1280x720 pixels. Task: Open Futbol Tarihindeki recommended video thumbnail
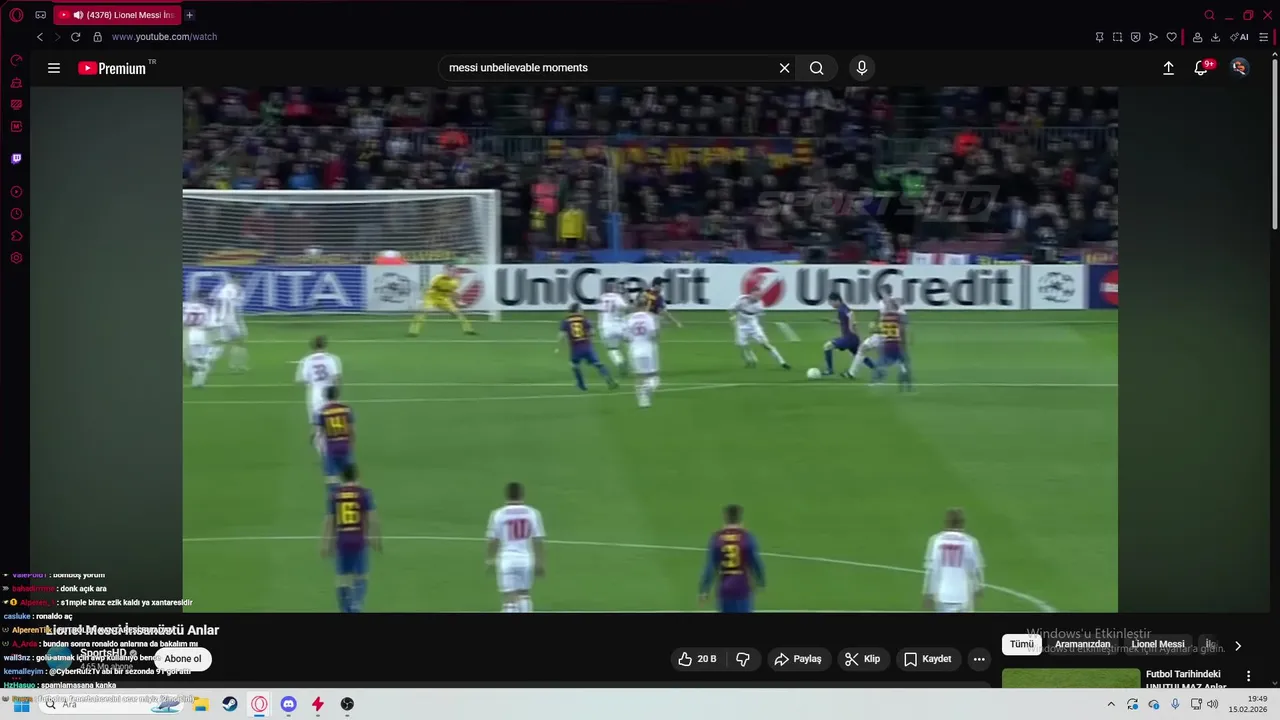(1071, 679)
